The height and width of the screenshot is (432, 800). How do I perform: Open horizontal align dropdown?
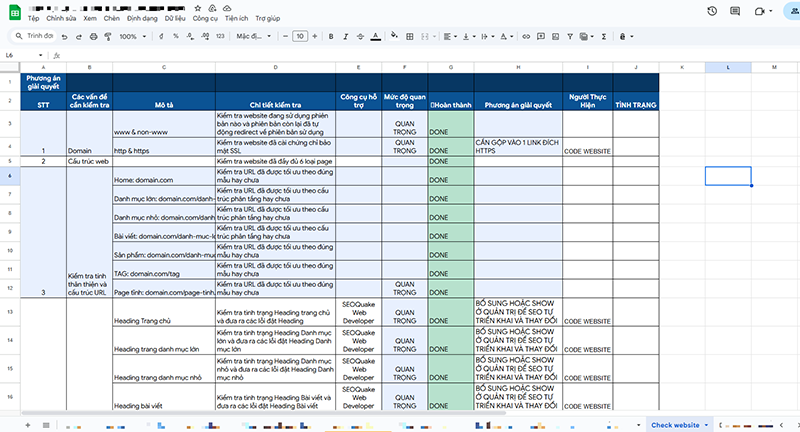pos(451,36)
